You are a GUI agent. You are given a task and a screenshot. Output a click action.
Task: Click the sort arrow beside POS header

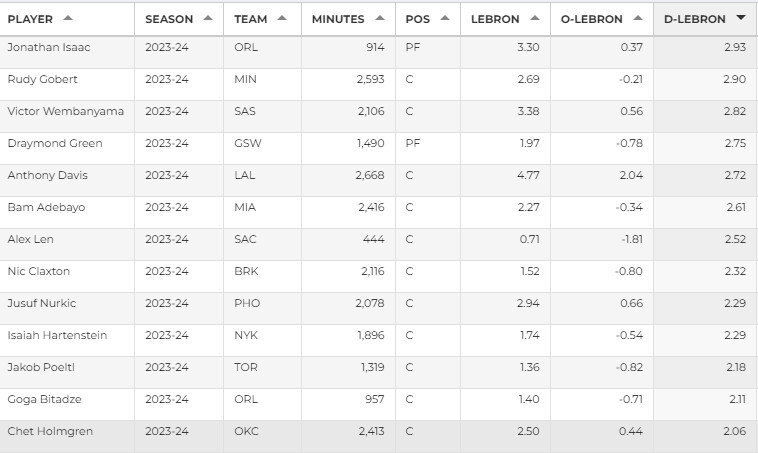point(440,19)
